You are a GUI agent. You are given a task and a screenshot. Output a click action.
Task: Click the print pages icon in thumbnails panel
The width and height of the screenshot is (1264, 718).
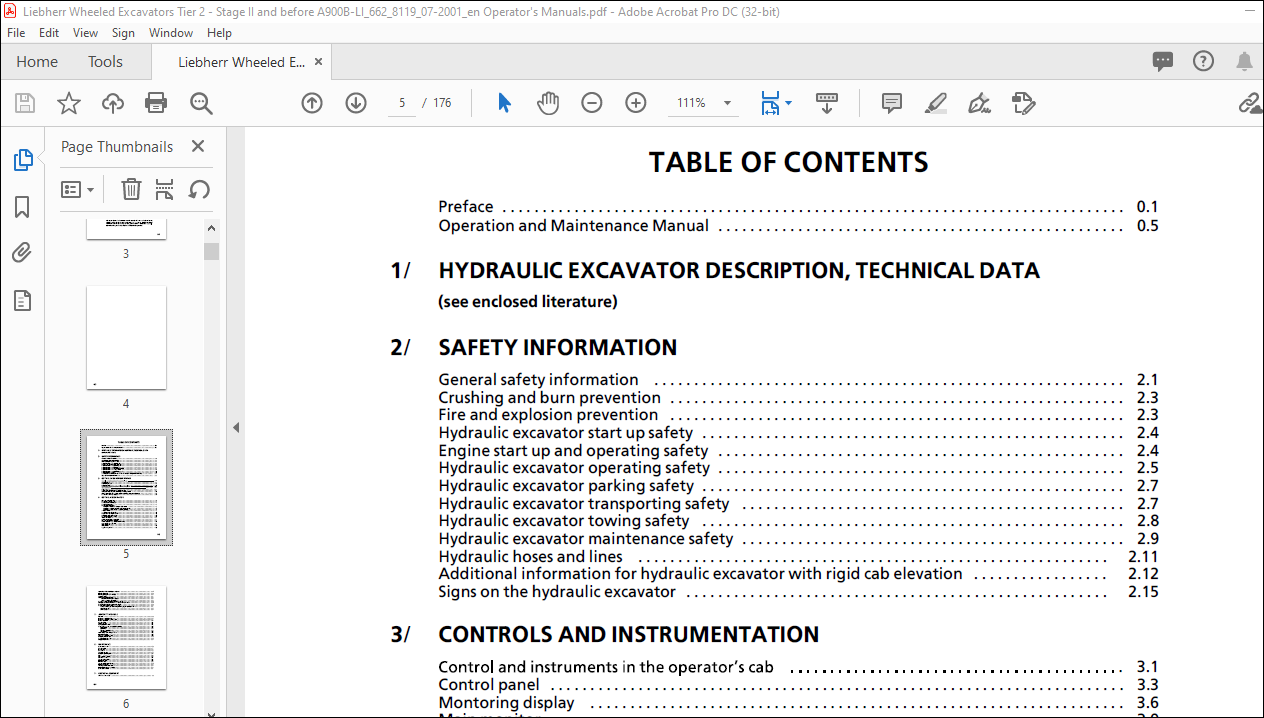[x=165, y=189]
